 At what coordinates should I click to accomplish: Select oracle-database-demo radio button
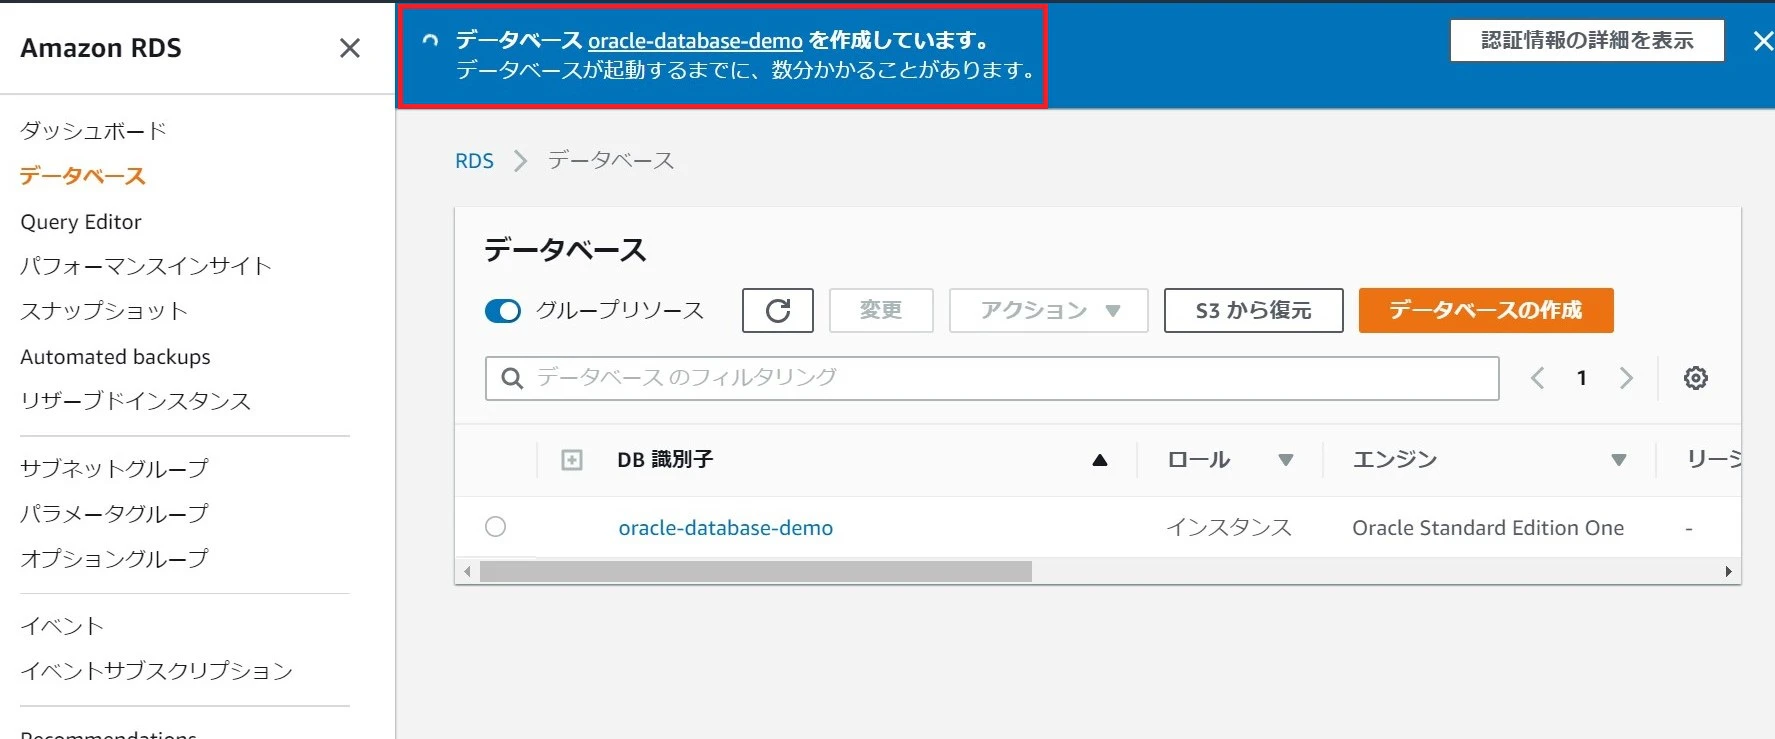(x=495, y=527)
